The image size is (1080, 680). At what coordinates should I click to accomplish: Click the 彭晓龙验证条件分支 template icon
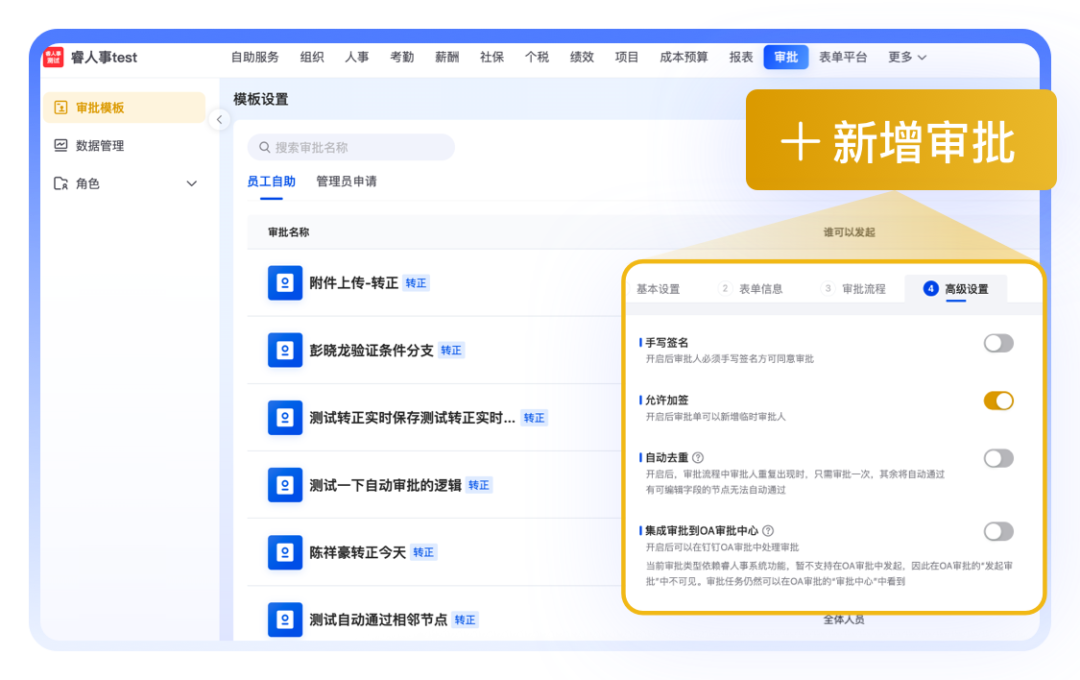[x=285, y=350]
